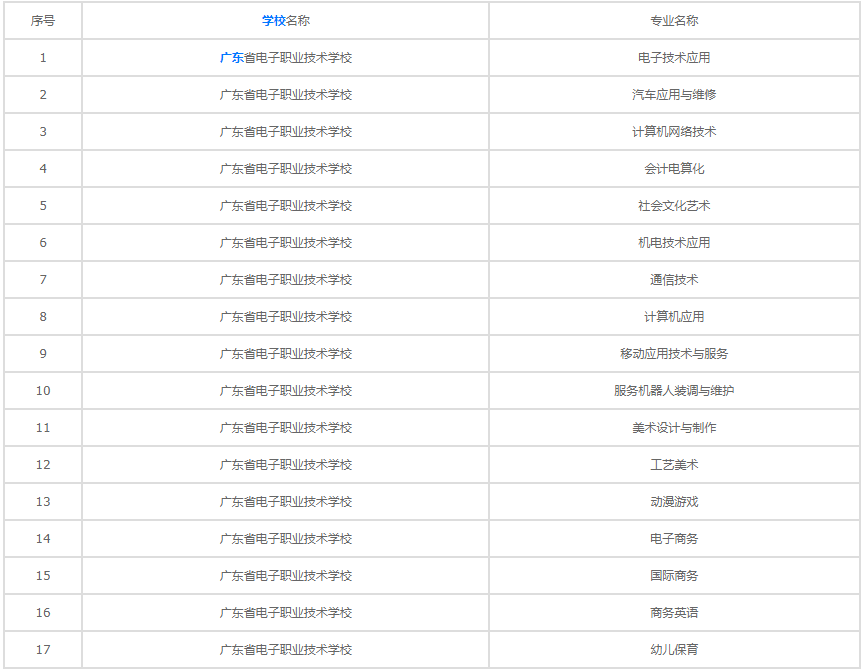Select the 动漫游戏 major cell
The image size is (864, 671).
point(673,502)
